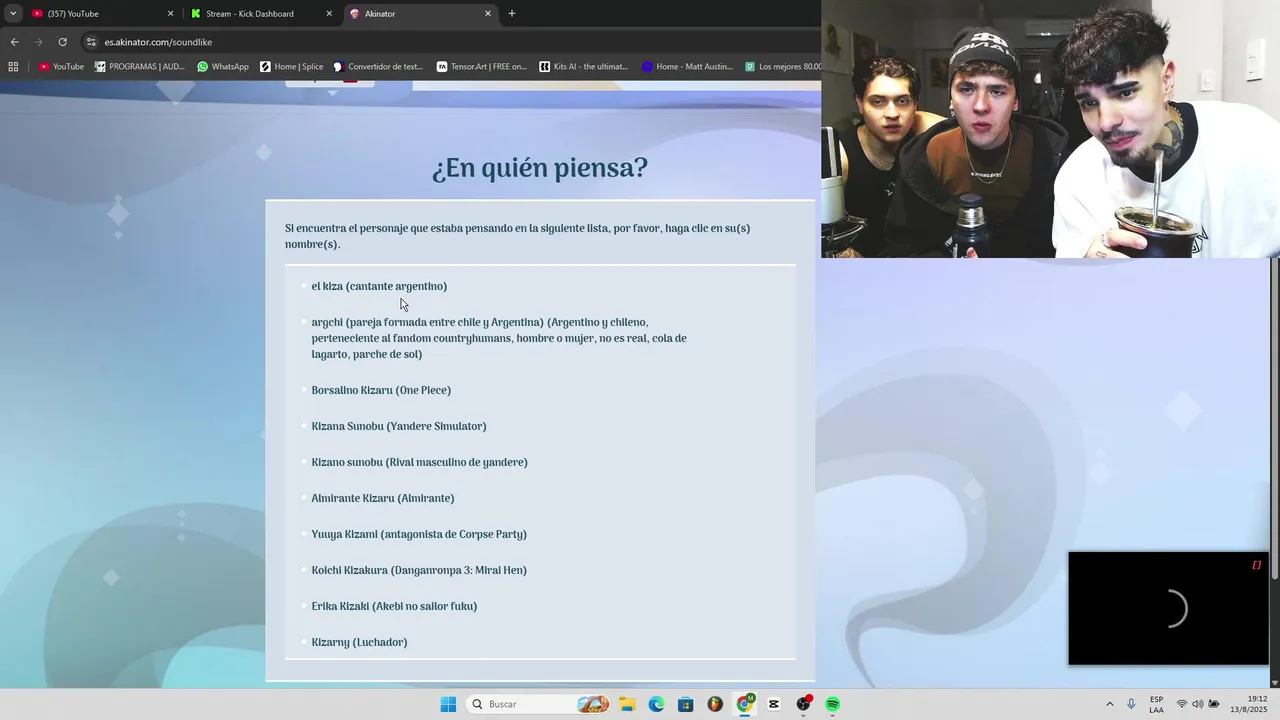Open FL Studio from the taskbar
The width and height of the screenshot is (1280, 720).
coord(714,704)
